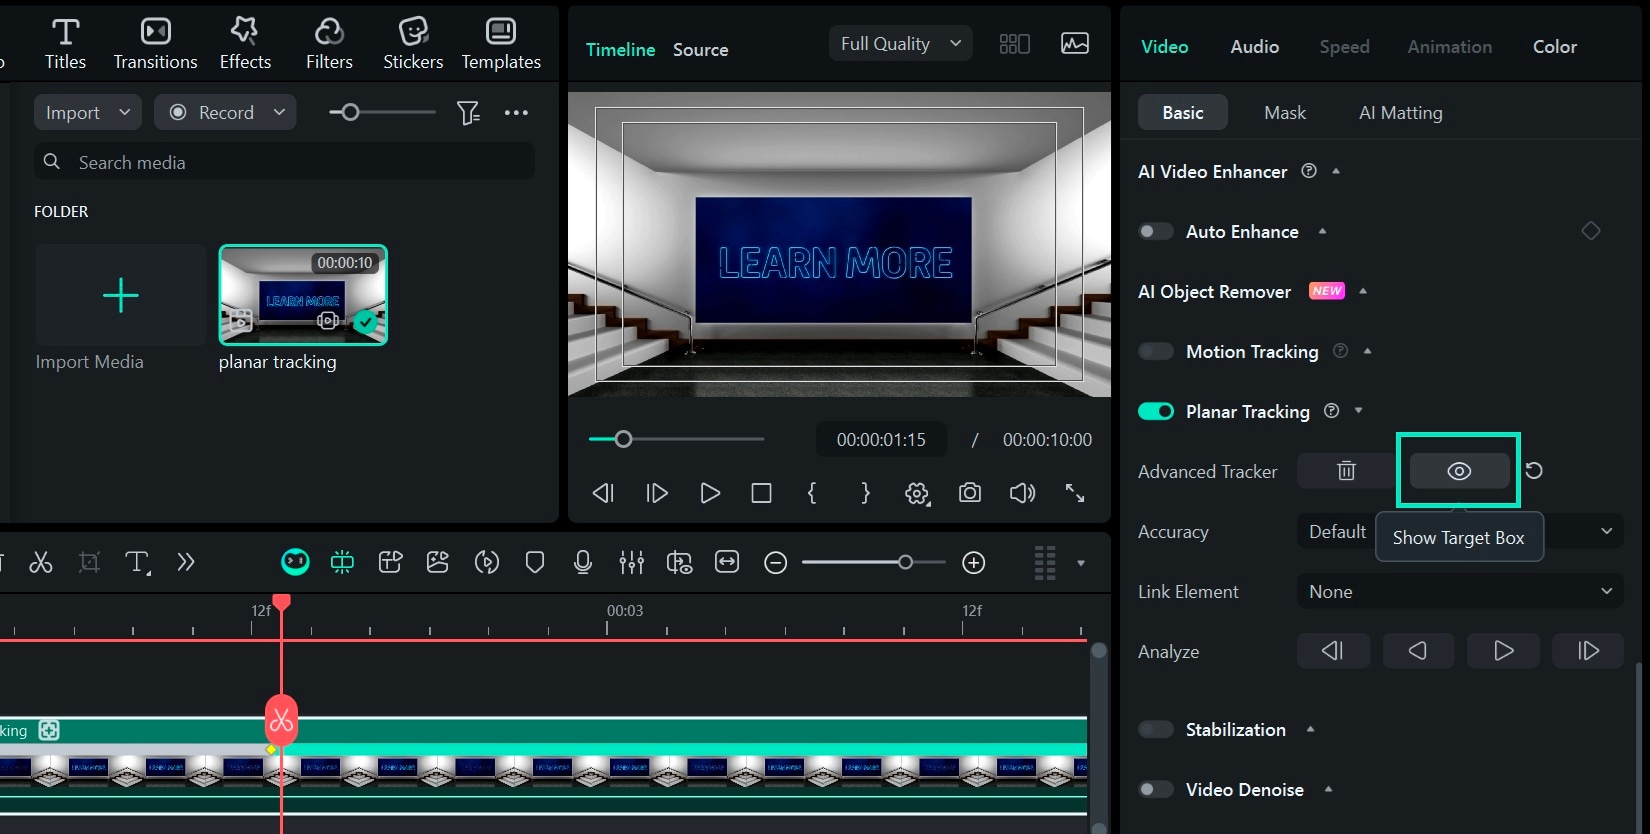The width and height of the screenshot is (1650, 834).
Task: Open the Link Element dropdown
Action: (x=1460, y=591)
